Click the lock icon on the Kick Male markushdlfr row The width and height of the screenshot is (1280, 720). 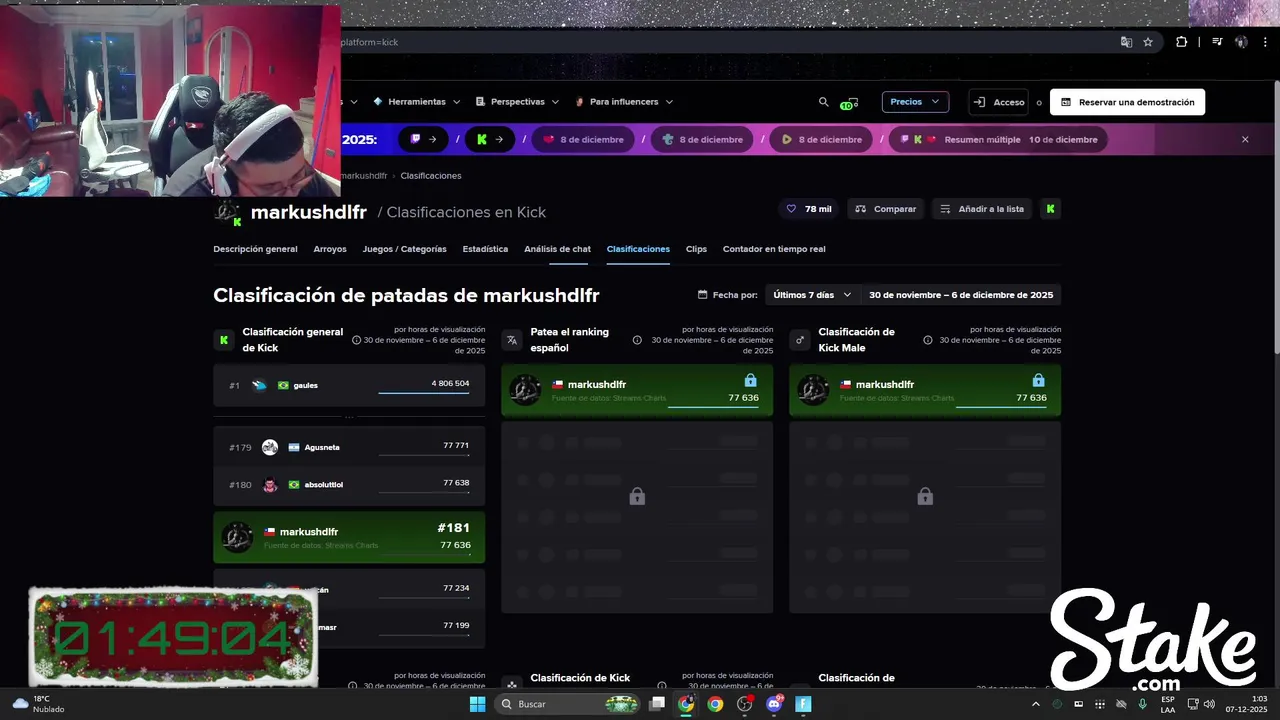[x=1038, y=380]
